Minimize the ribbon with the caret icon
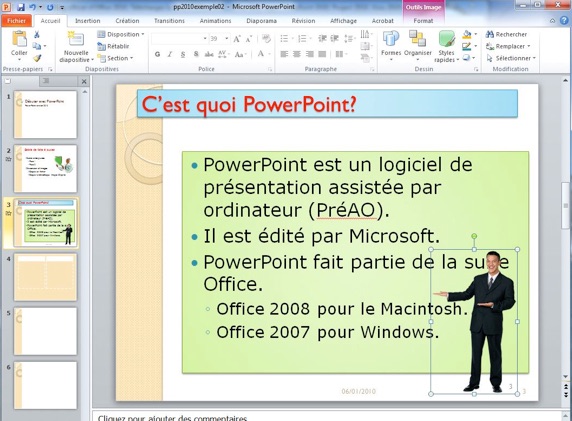The width and height of the screenshot is (572, 421). click(553, 21)
